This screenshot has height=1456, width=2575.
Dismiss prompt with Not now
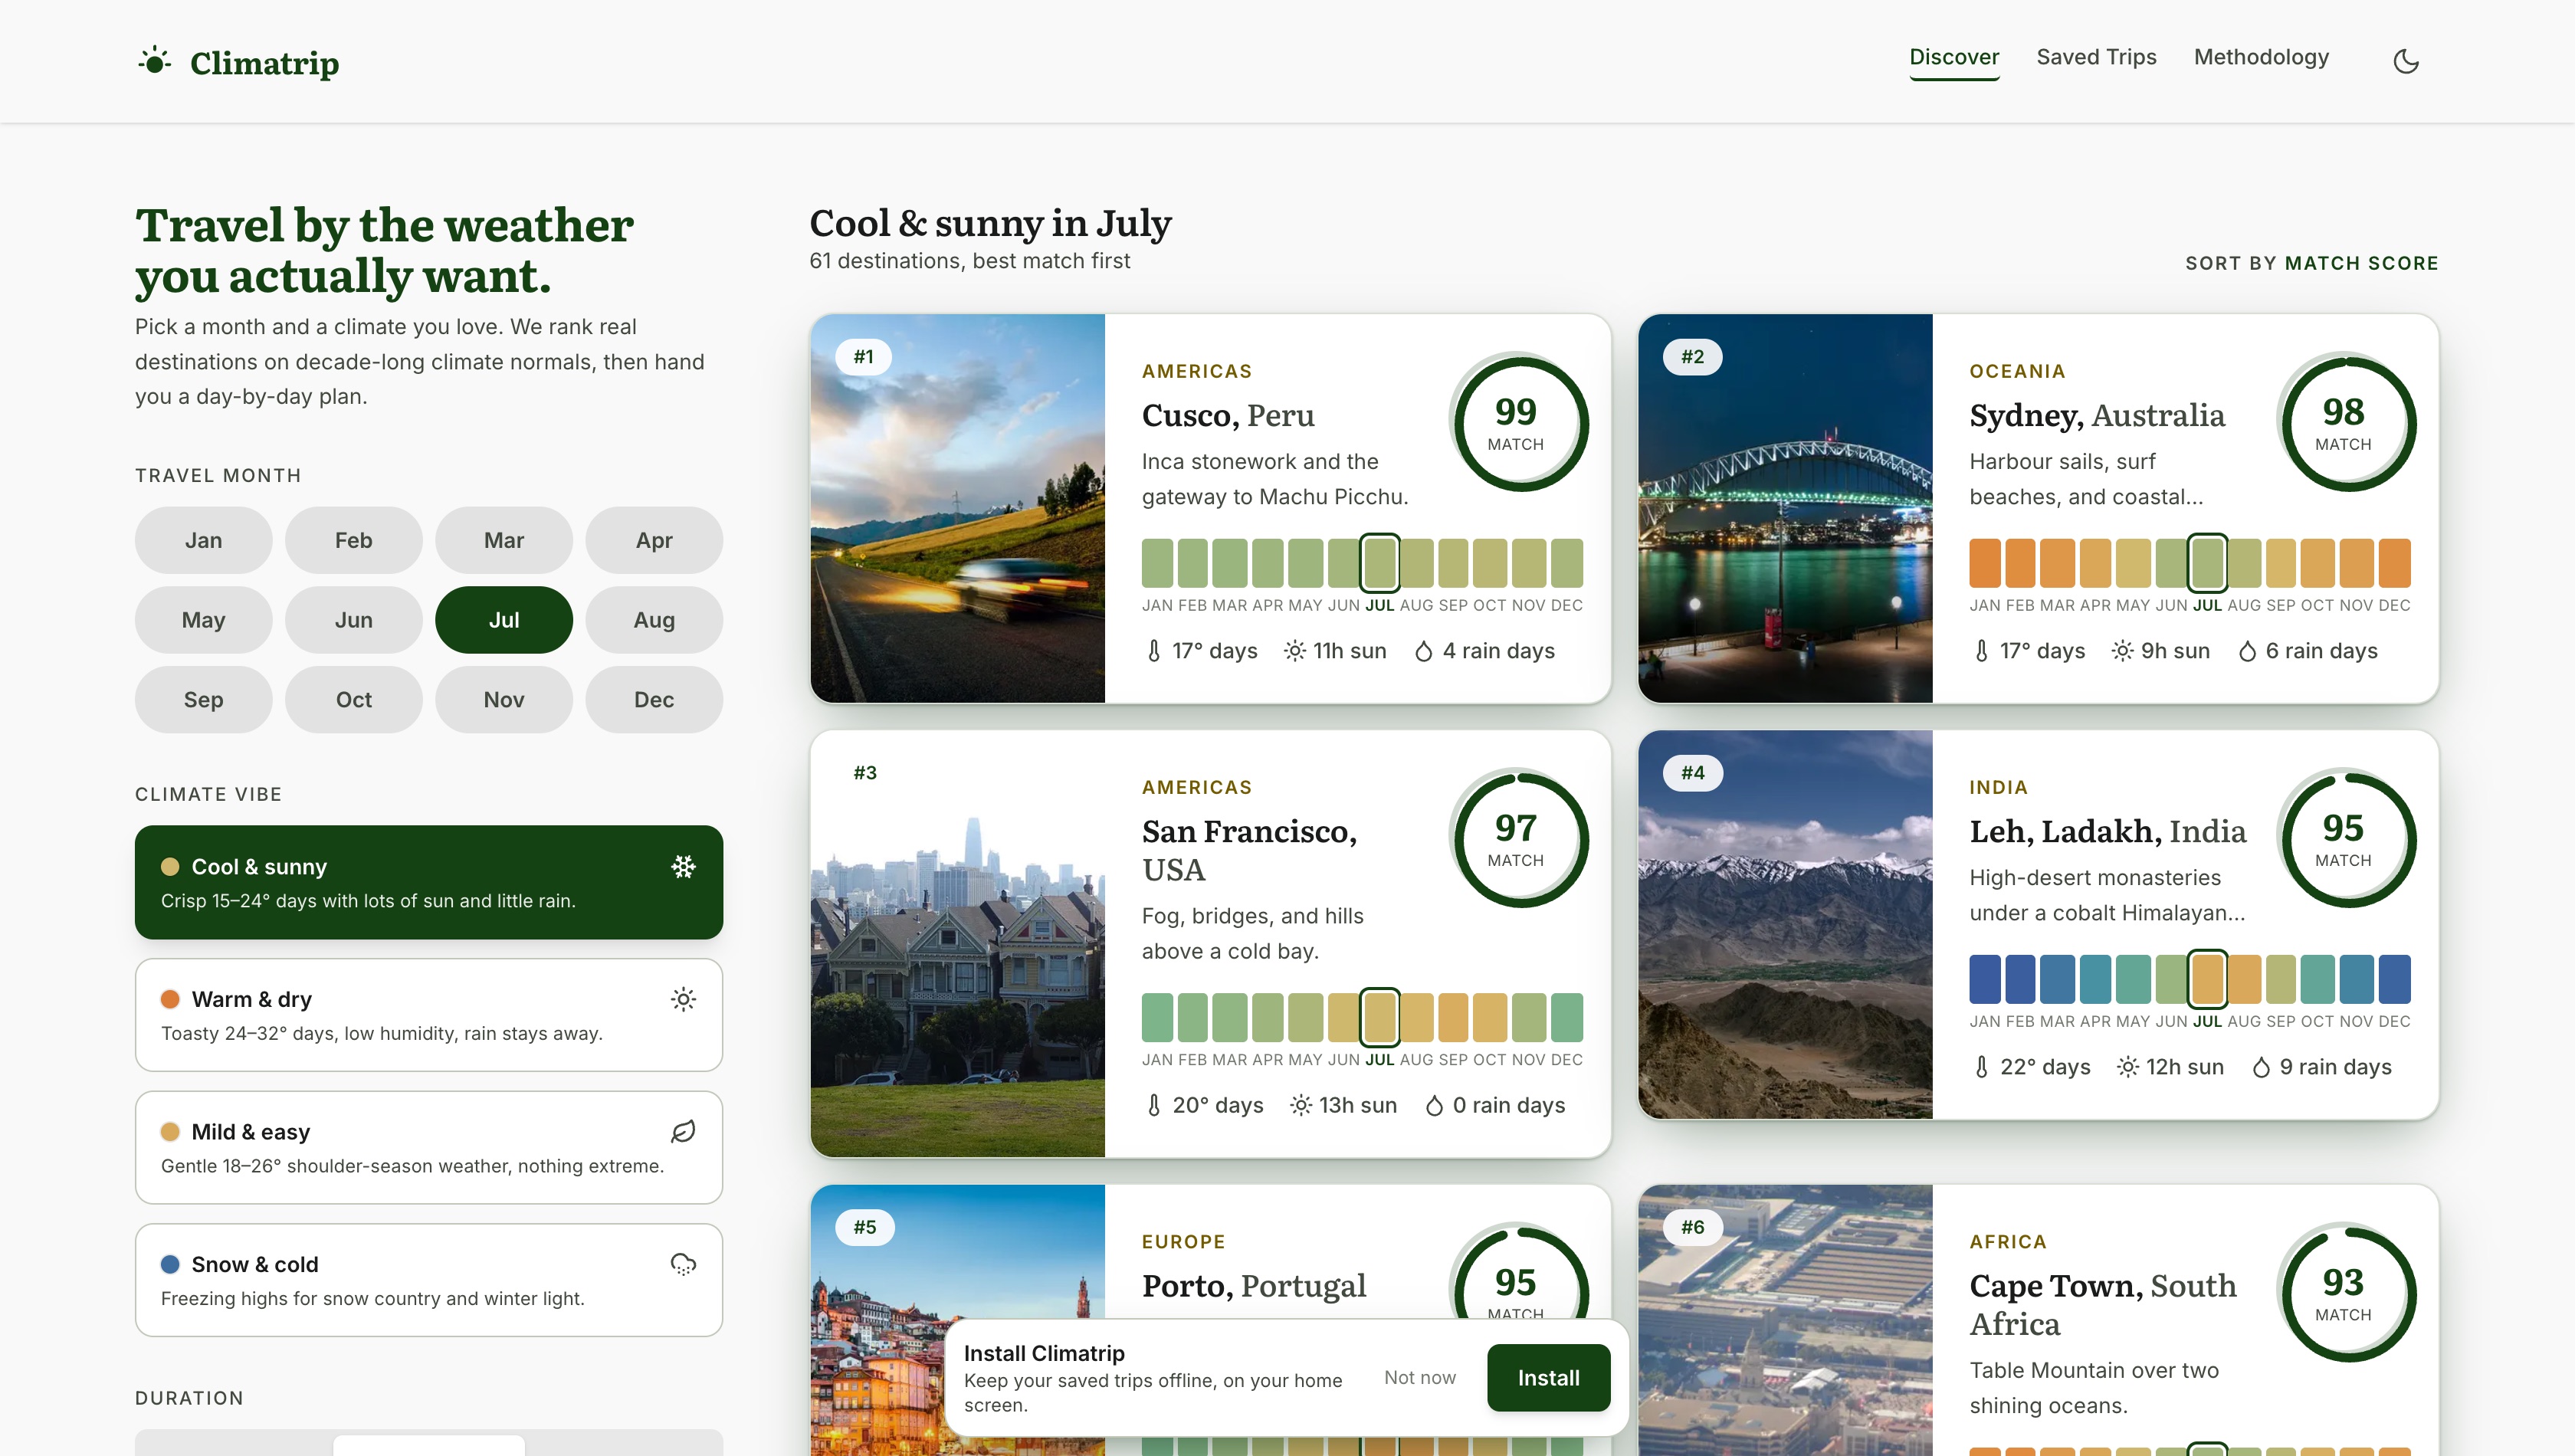tap(1419, 1378)
